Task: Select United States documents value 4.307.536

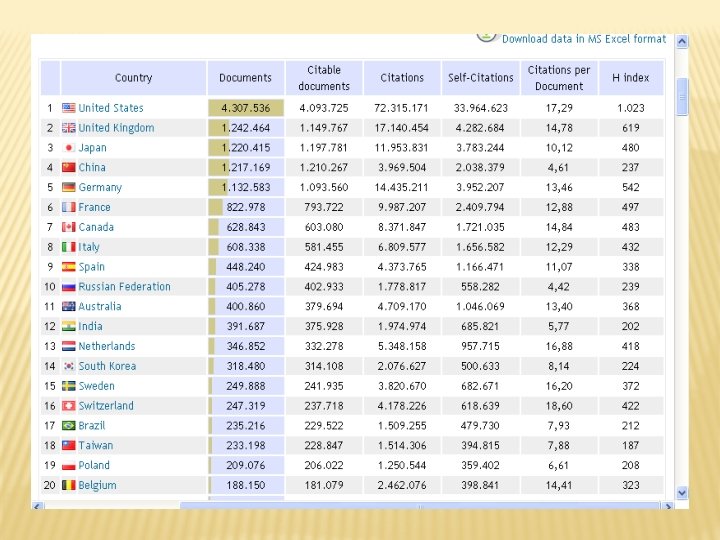Action: point(246,108)
